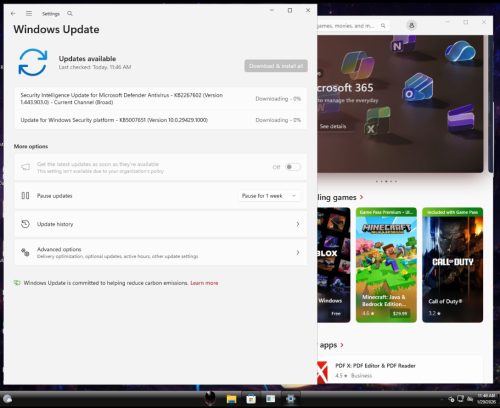This screenshot has width=500, height=408.
Task: Click the Store banner carousel page dots
Action: 386,181
